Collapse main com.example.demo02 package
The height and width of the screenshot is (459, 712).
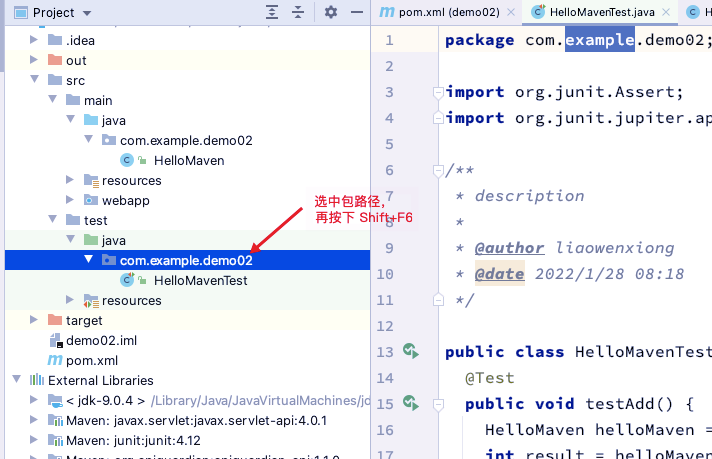pyautogui.click(x=89, y=139)
